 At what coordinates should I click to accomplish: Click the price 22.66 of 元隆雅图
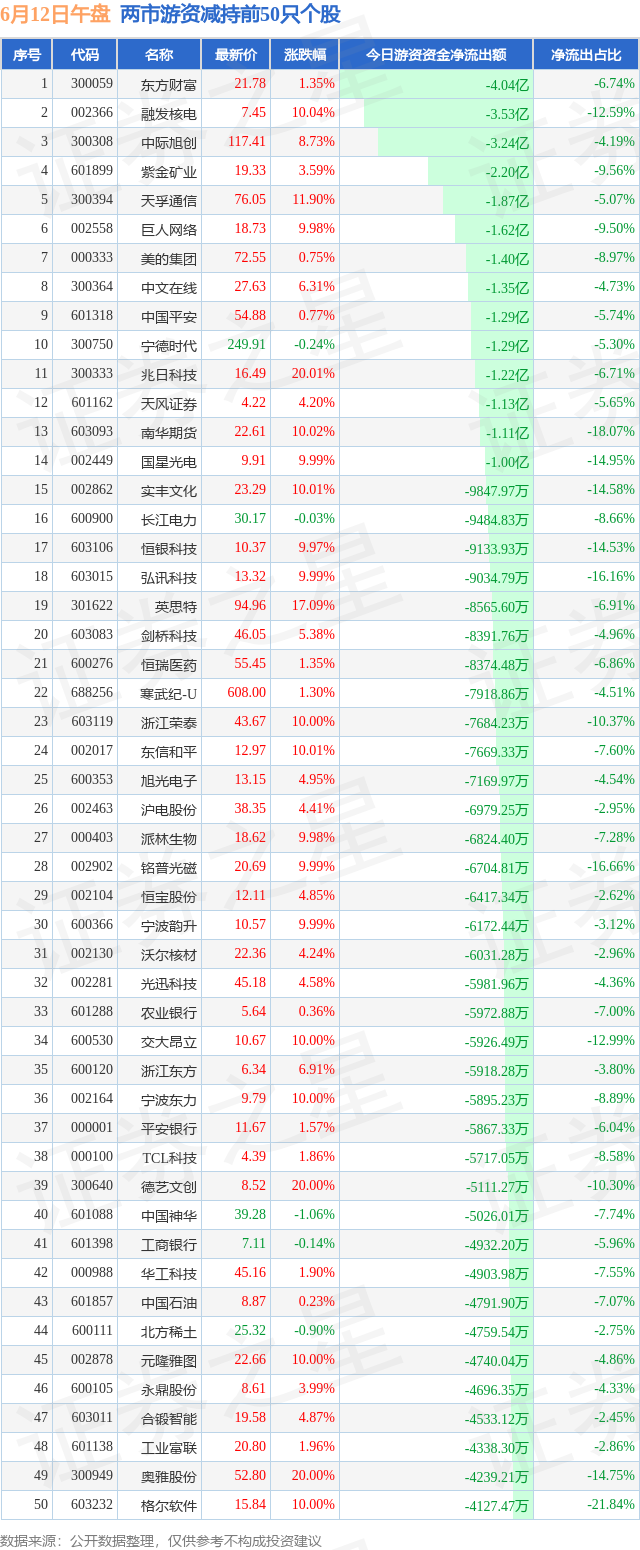point(251,1360)
